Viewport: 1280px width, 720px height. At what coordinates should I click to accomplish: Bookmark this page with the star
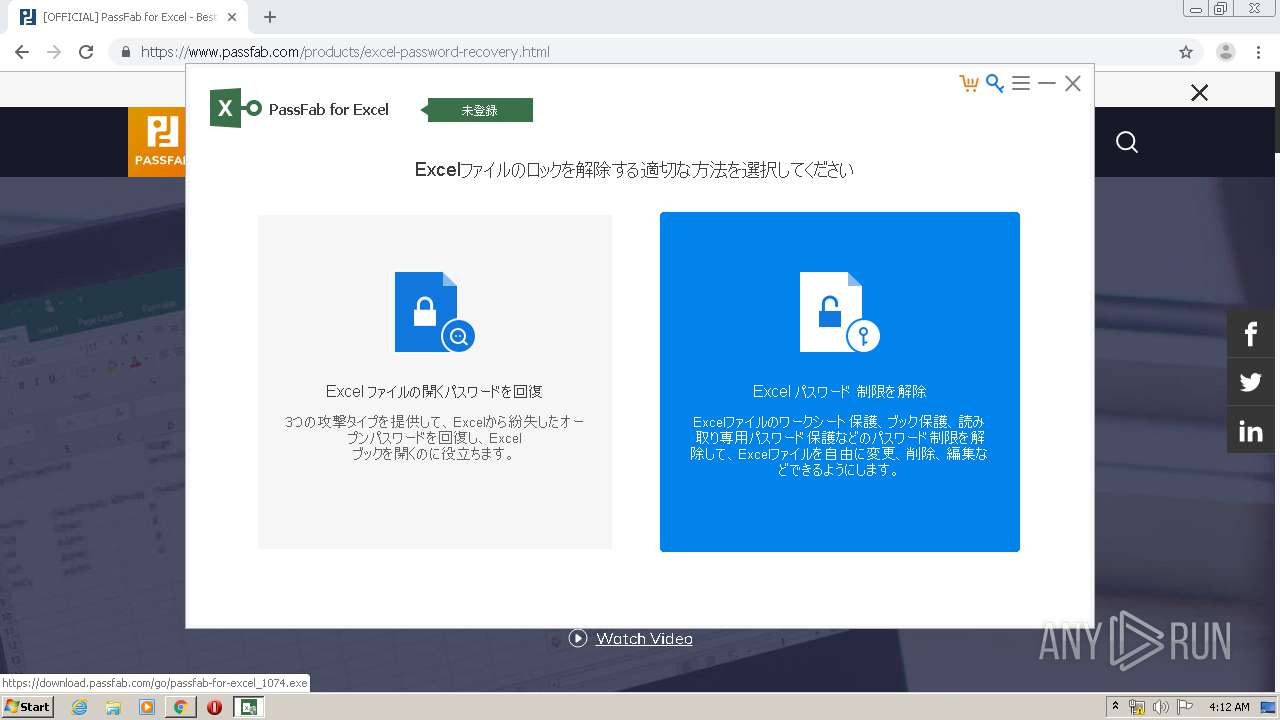click(x=1186, y=52)
